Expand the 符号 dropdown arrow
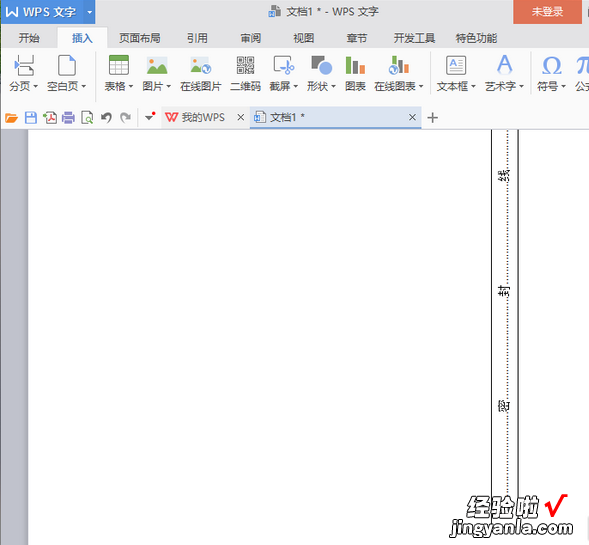Viewport: 589px width, 545px height. tap(563, 86)
